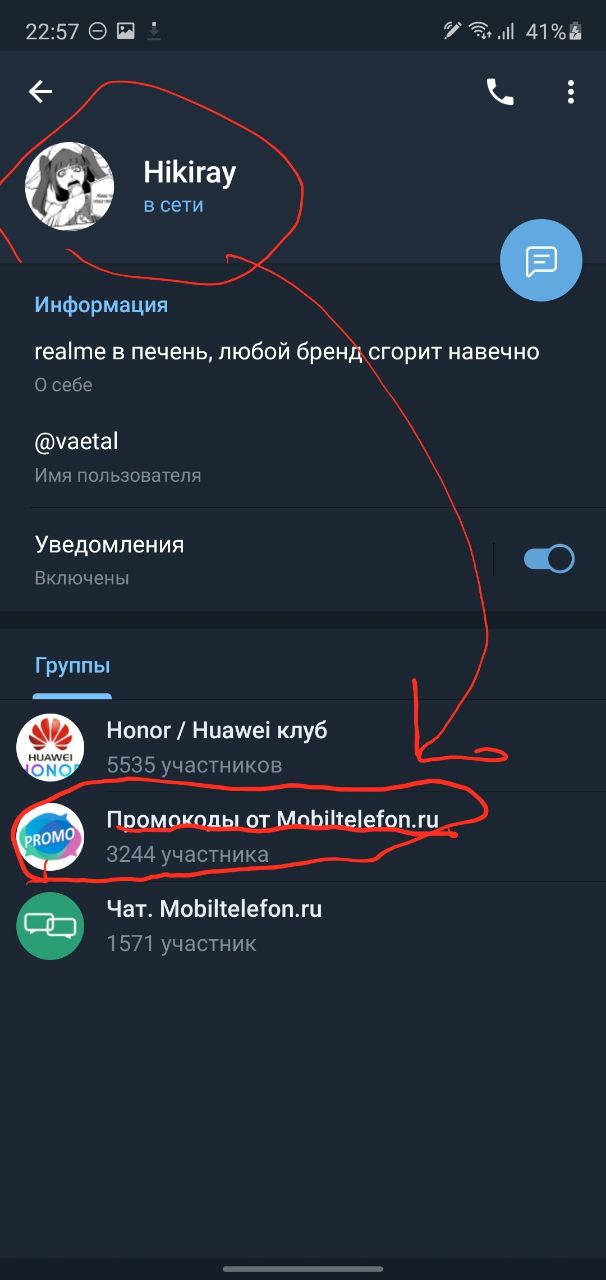Tap the blue message bubble button

[x=541, y=260]
